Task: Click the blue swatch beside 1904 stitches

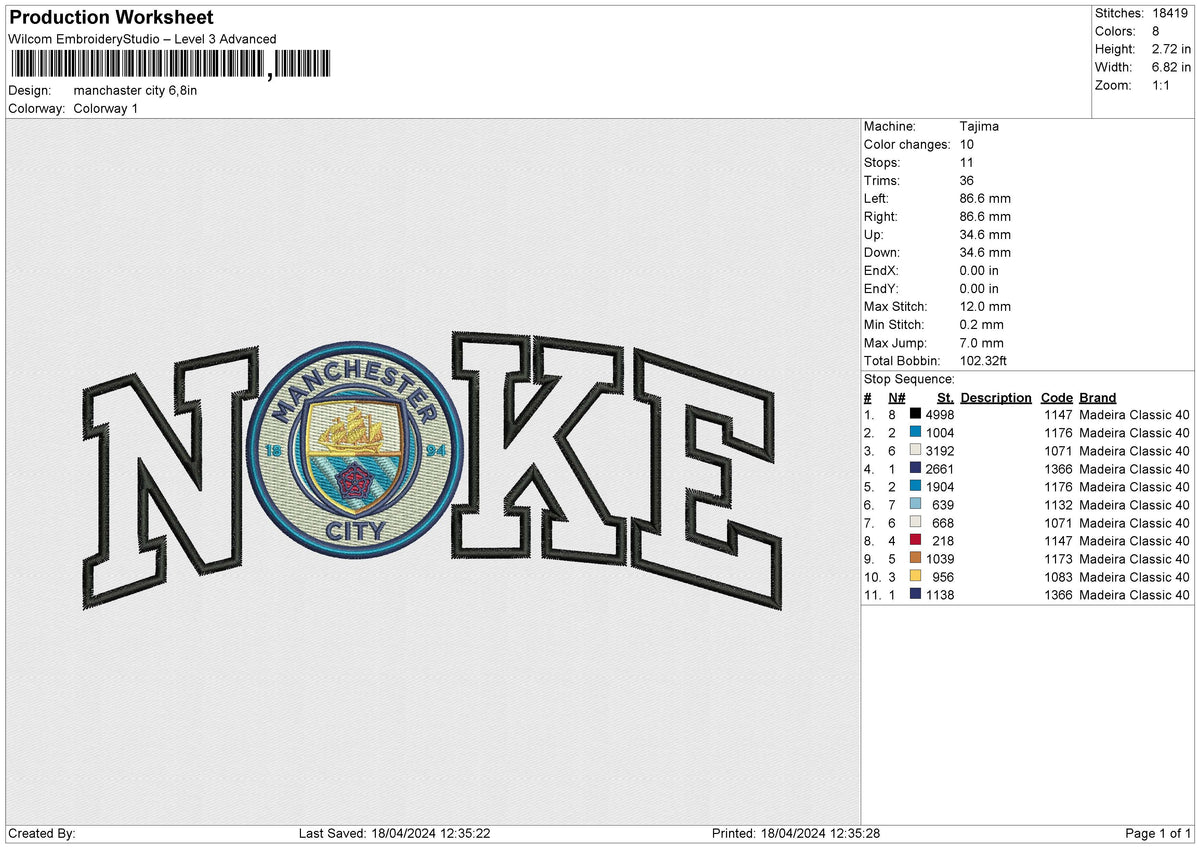Action: 915,485
